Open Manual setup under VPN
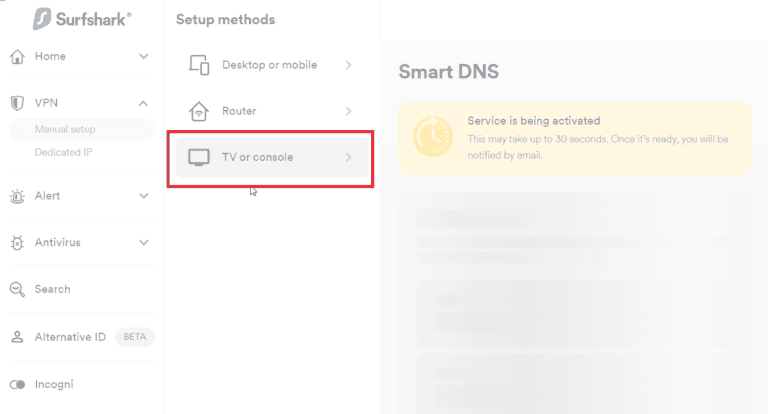Viewport: 768px width, 414px height. 65,129
